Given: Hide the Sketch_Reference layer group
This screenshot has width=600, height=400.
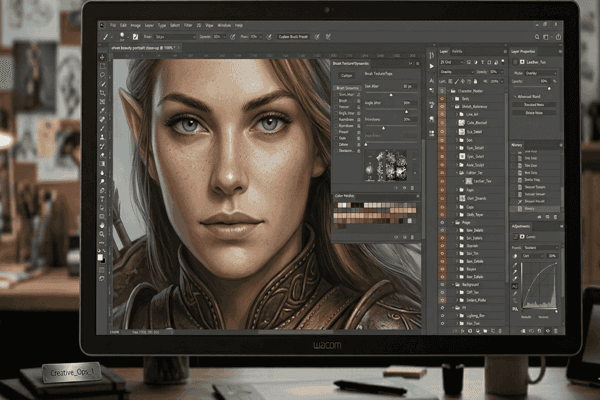Looking at the screenshot, I should tap(442, 106).
